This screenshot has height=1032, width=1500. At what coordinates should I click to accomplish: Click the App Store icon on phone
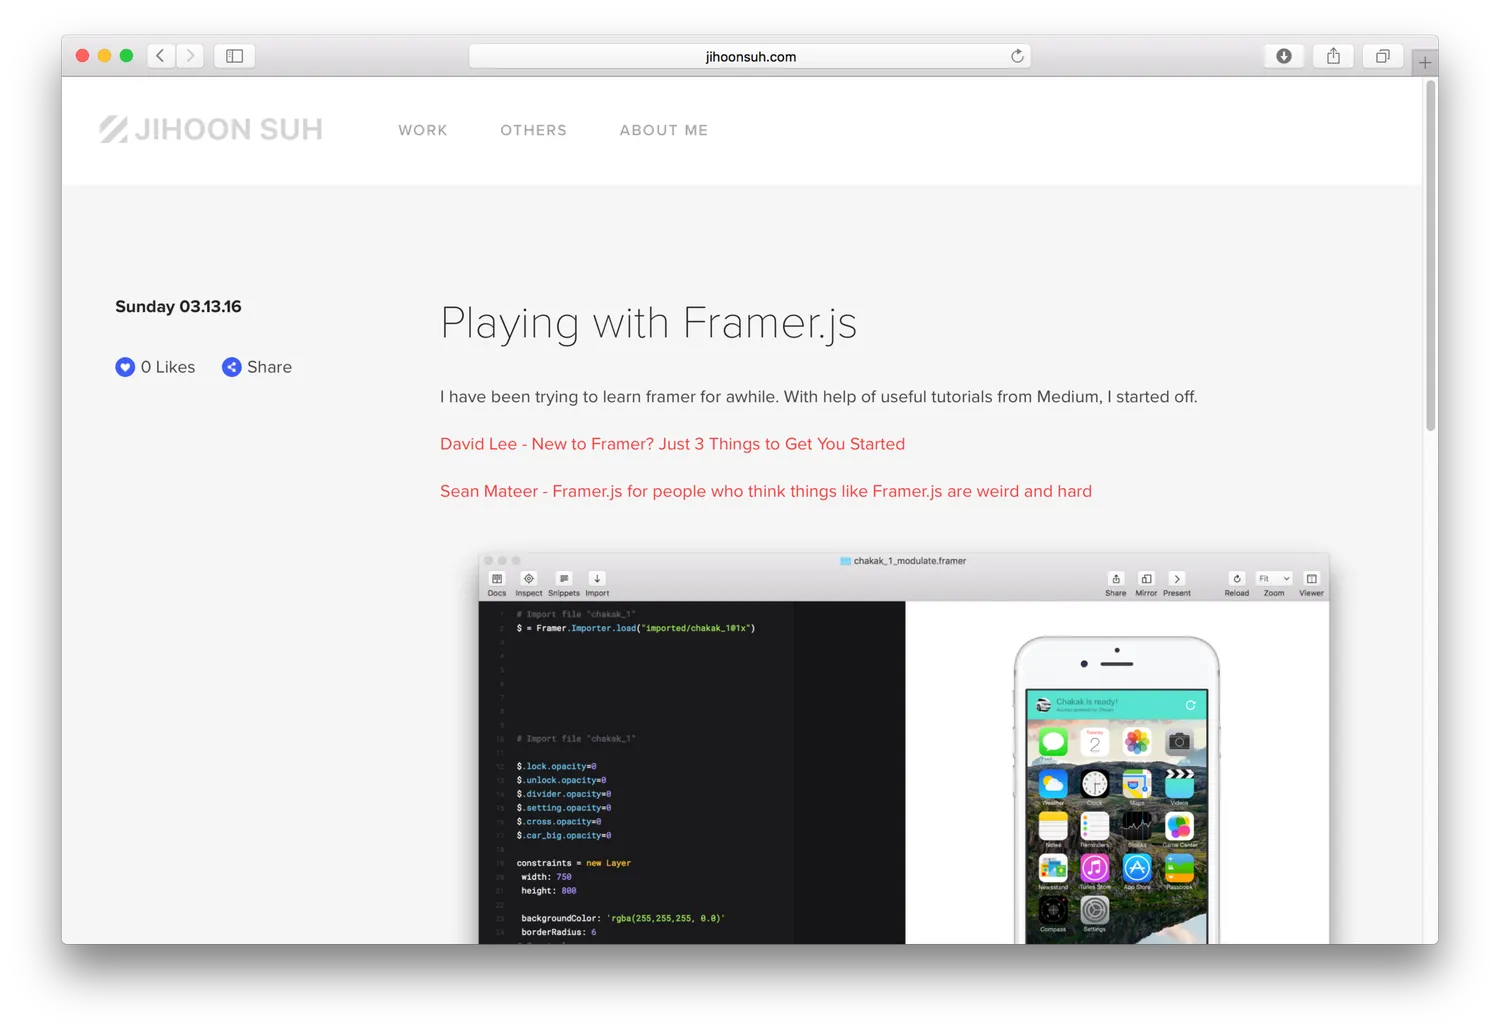1137,868
